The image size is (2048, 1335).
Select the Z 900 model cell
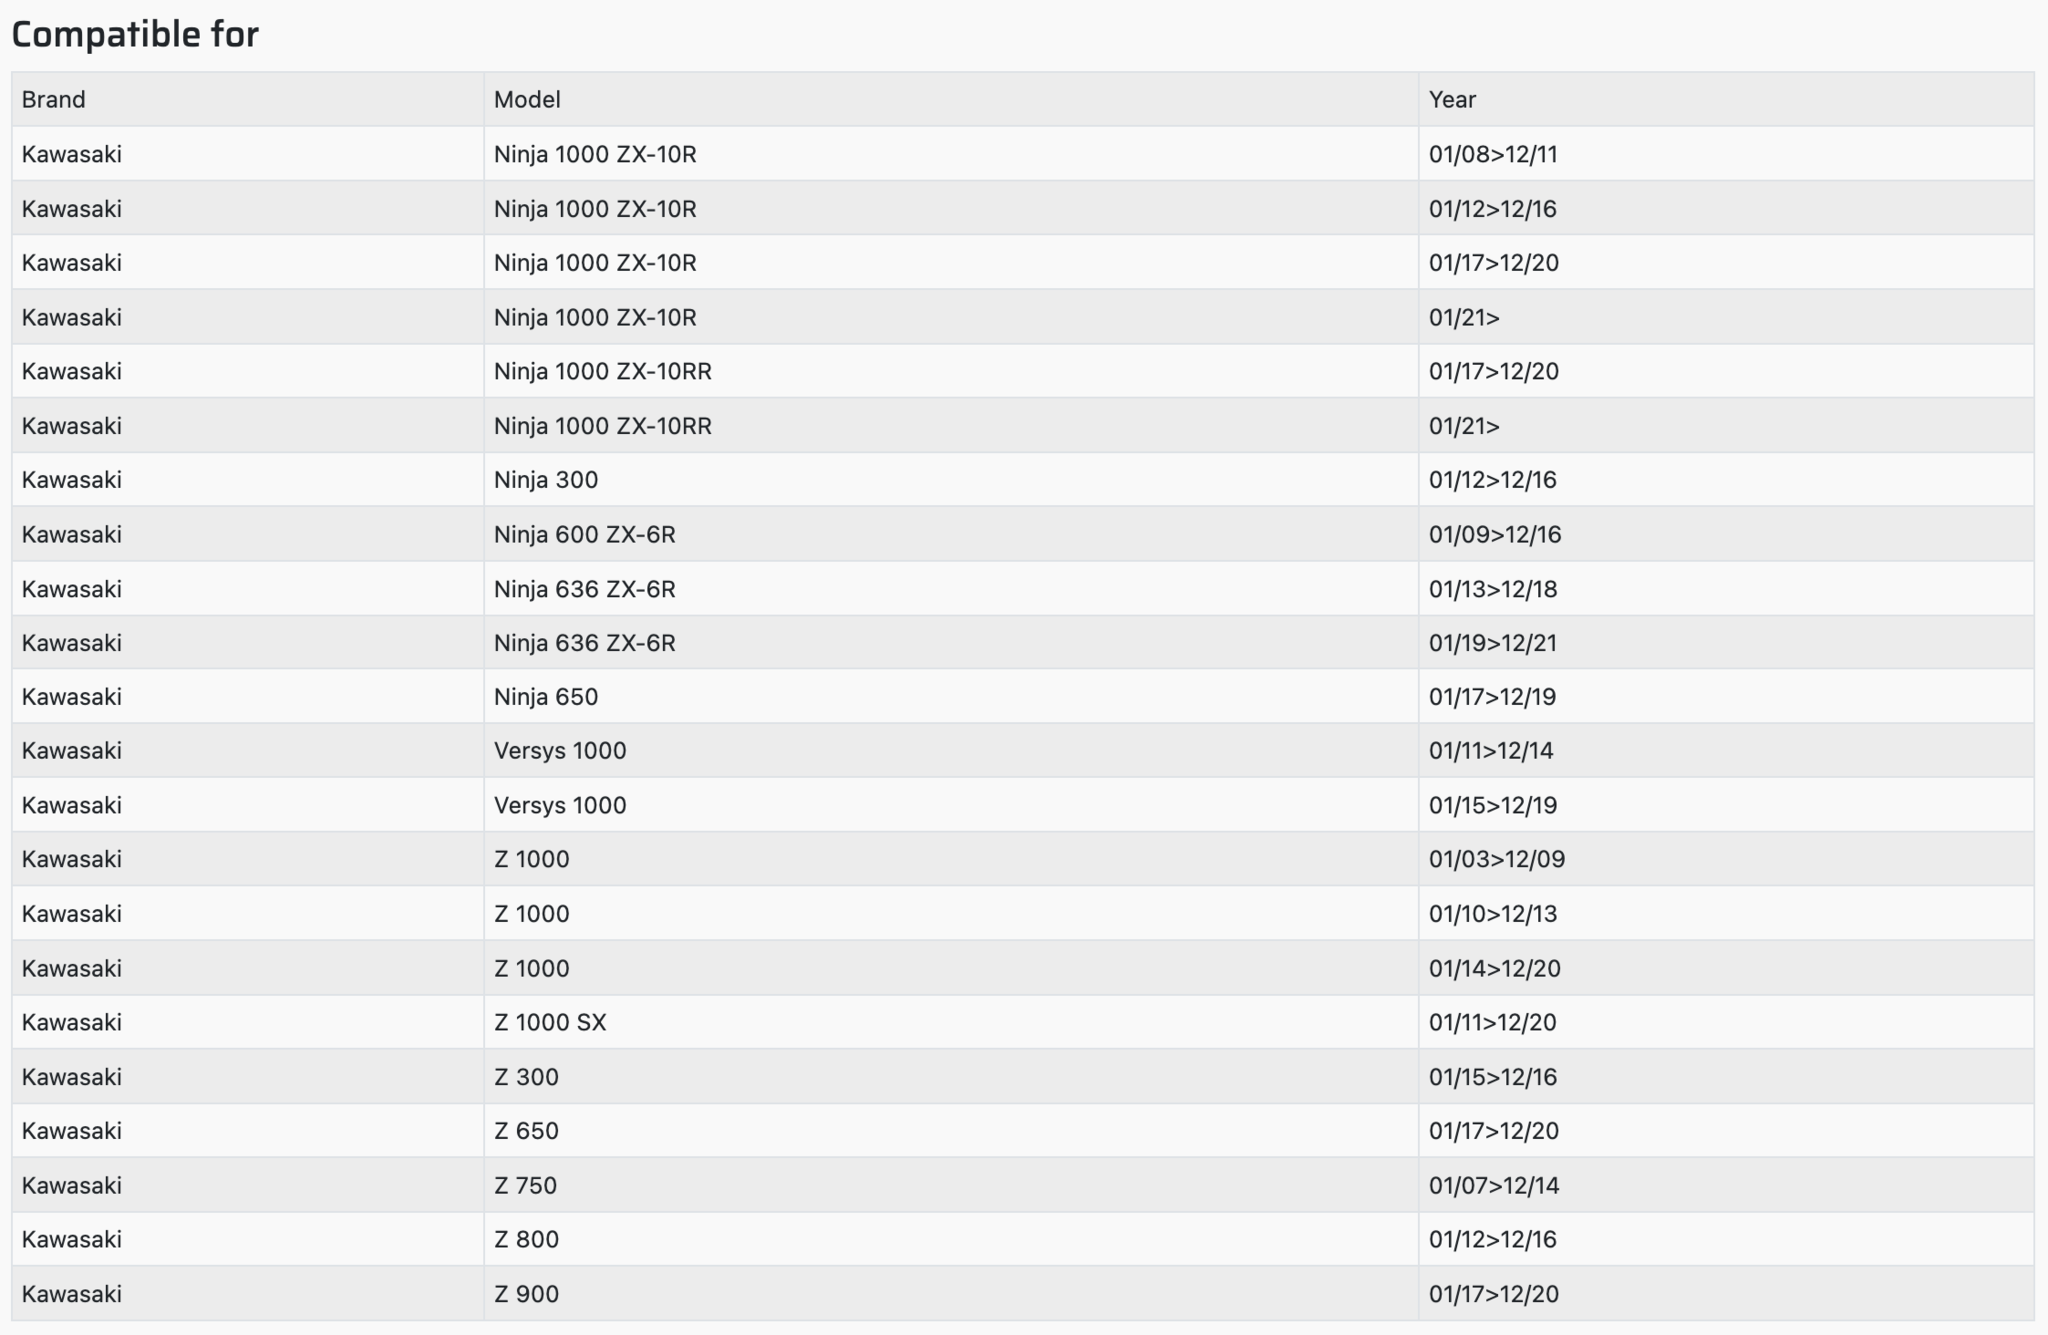(x=526, y=1294)
